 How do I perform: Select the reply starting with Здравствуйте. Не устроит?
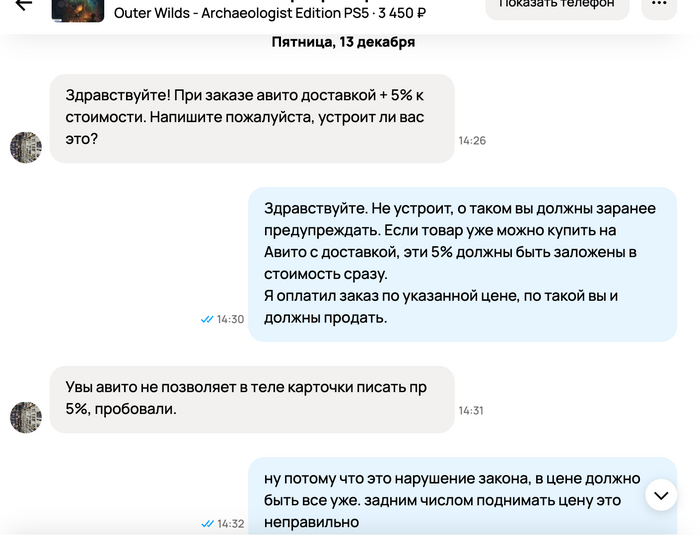coord(462,263)
